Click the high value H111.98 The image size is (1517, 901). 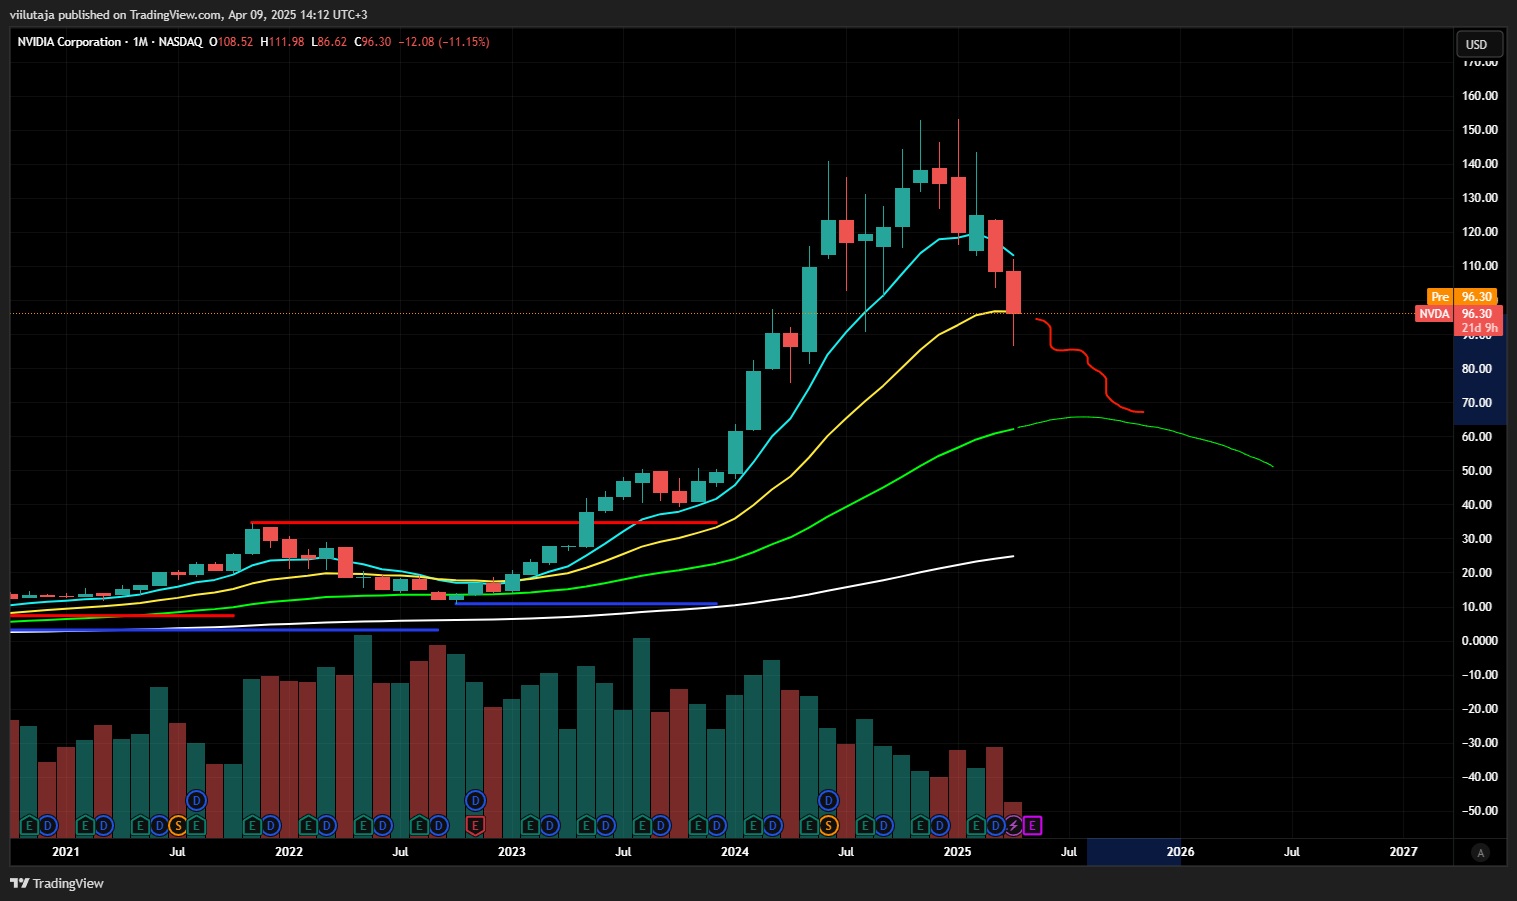pos(282,42)
